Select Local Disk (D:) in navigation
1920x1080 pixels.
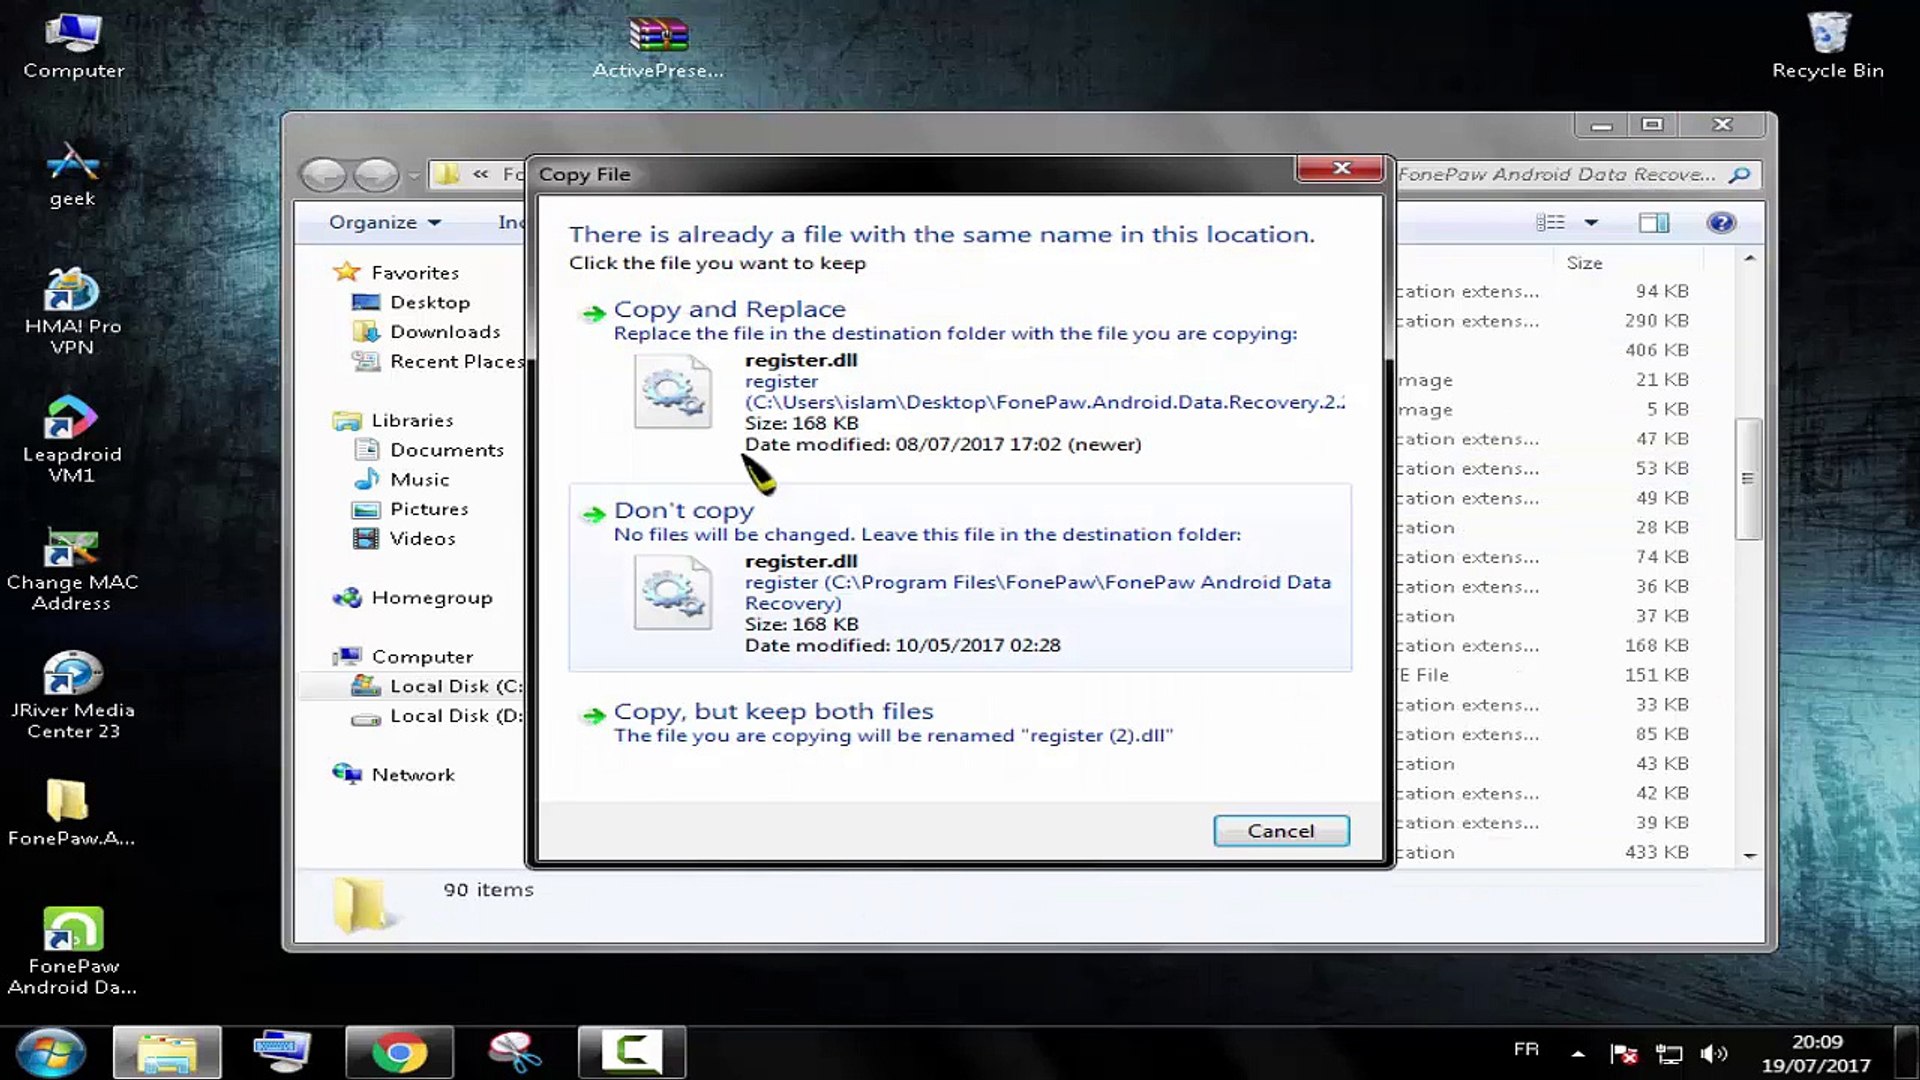454,716
